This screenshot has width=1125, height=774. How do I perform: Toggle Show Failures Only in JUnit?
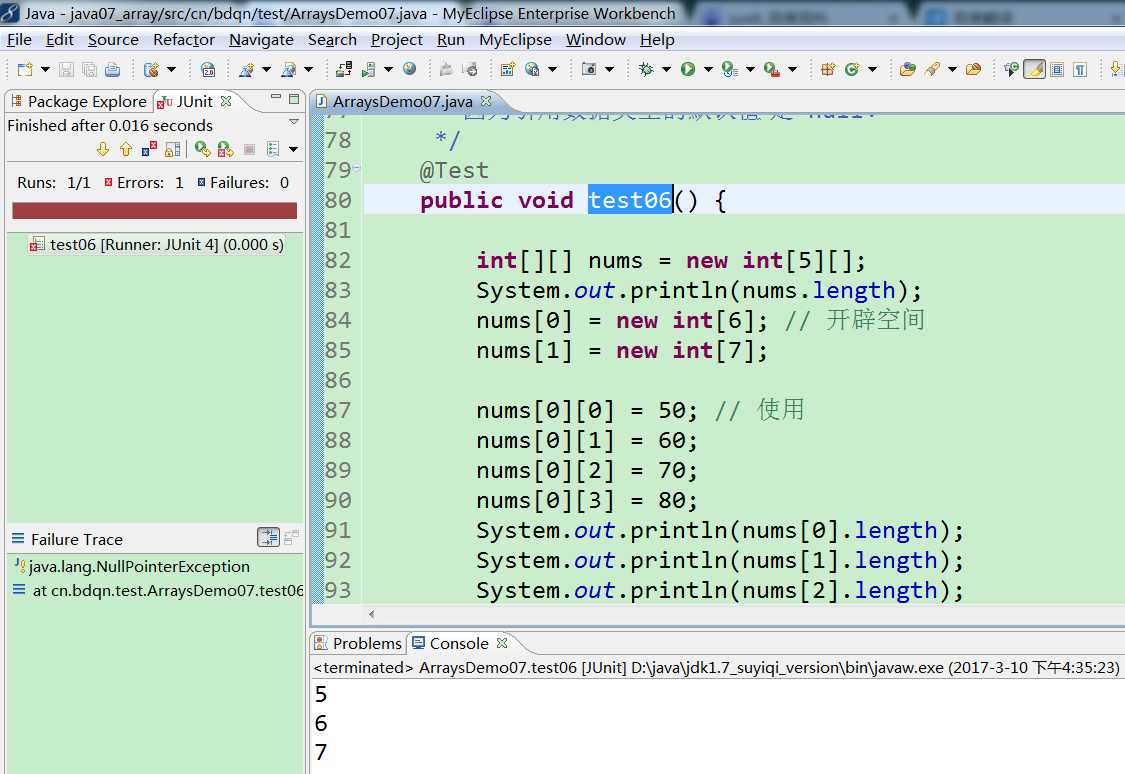point(149,149)
